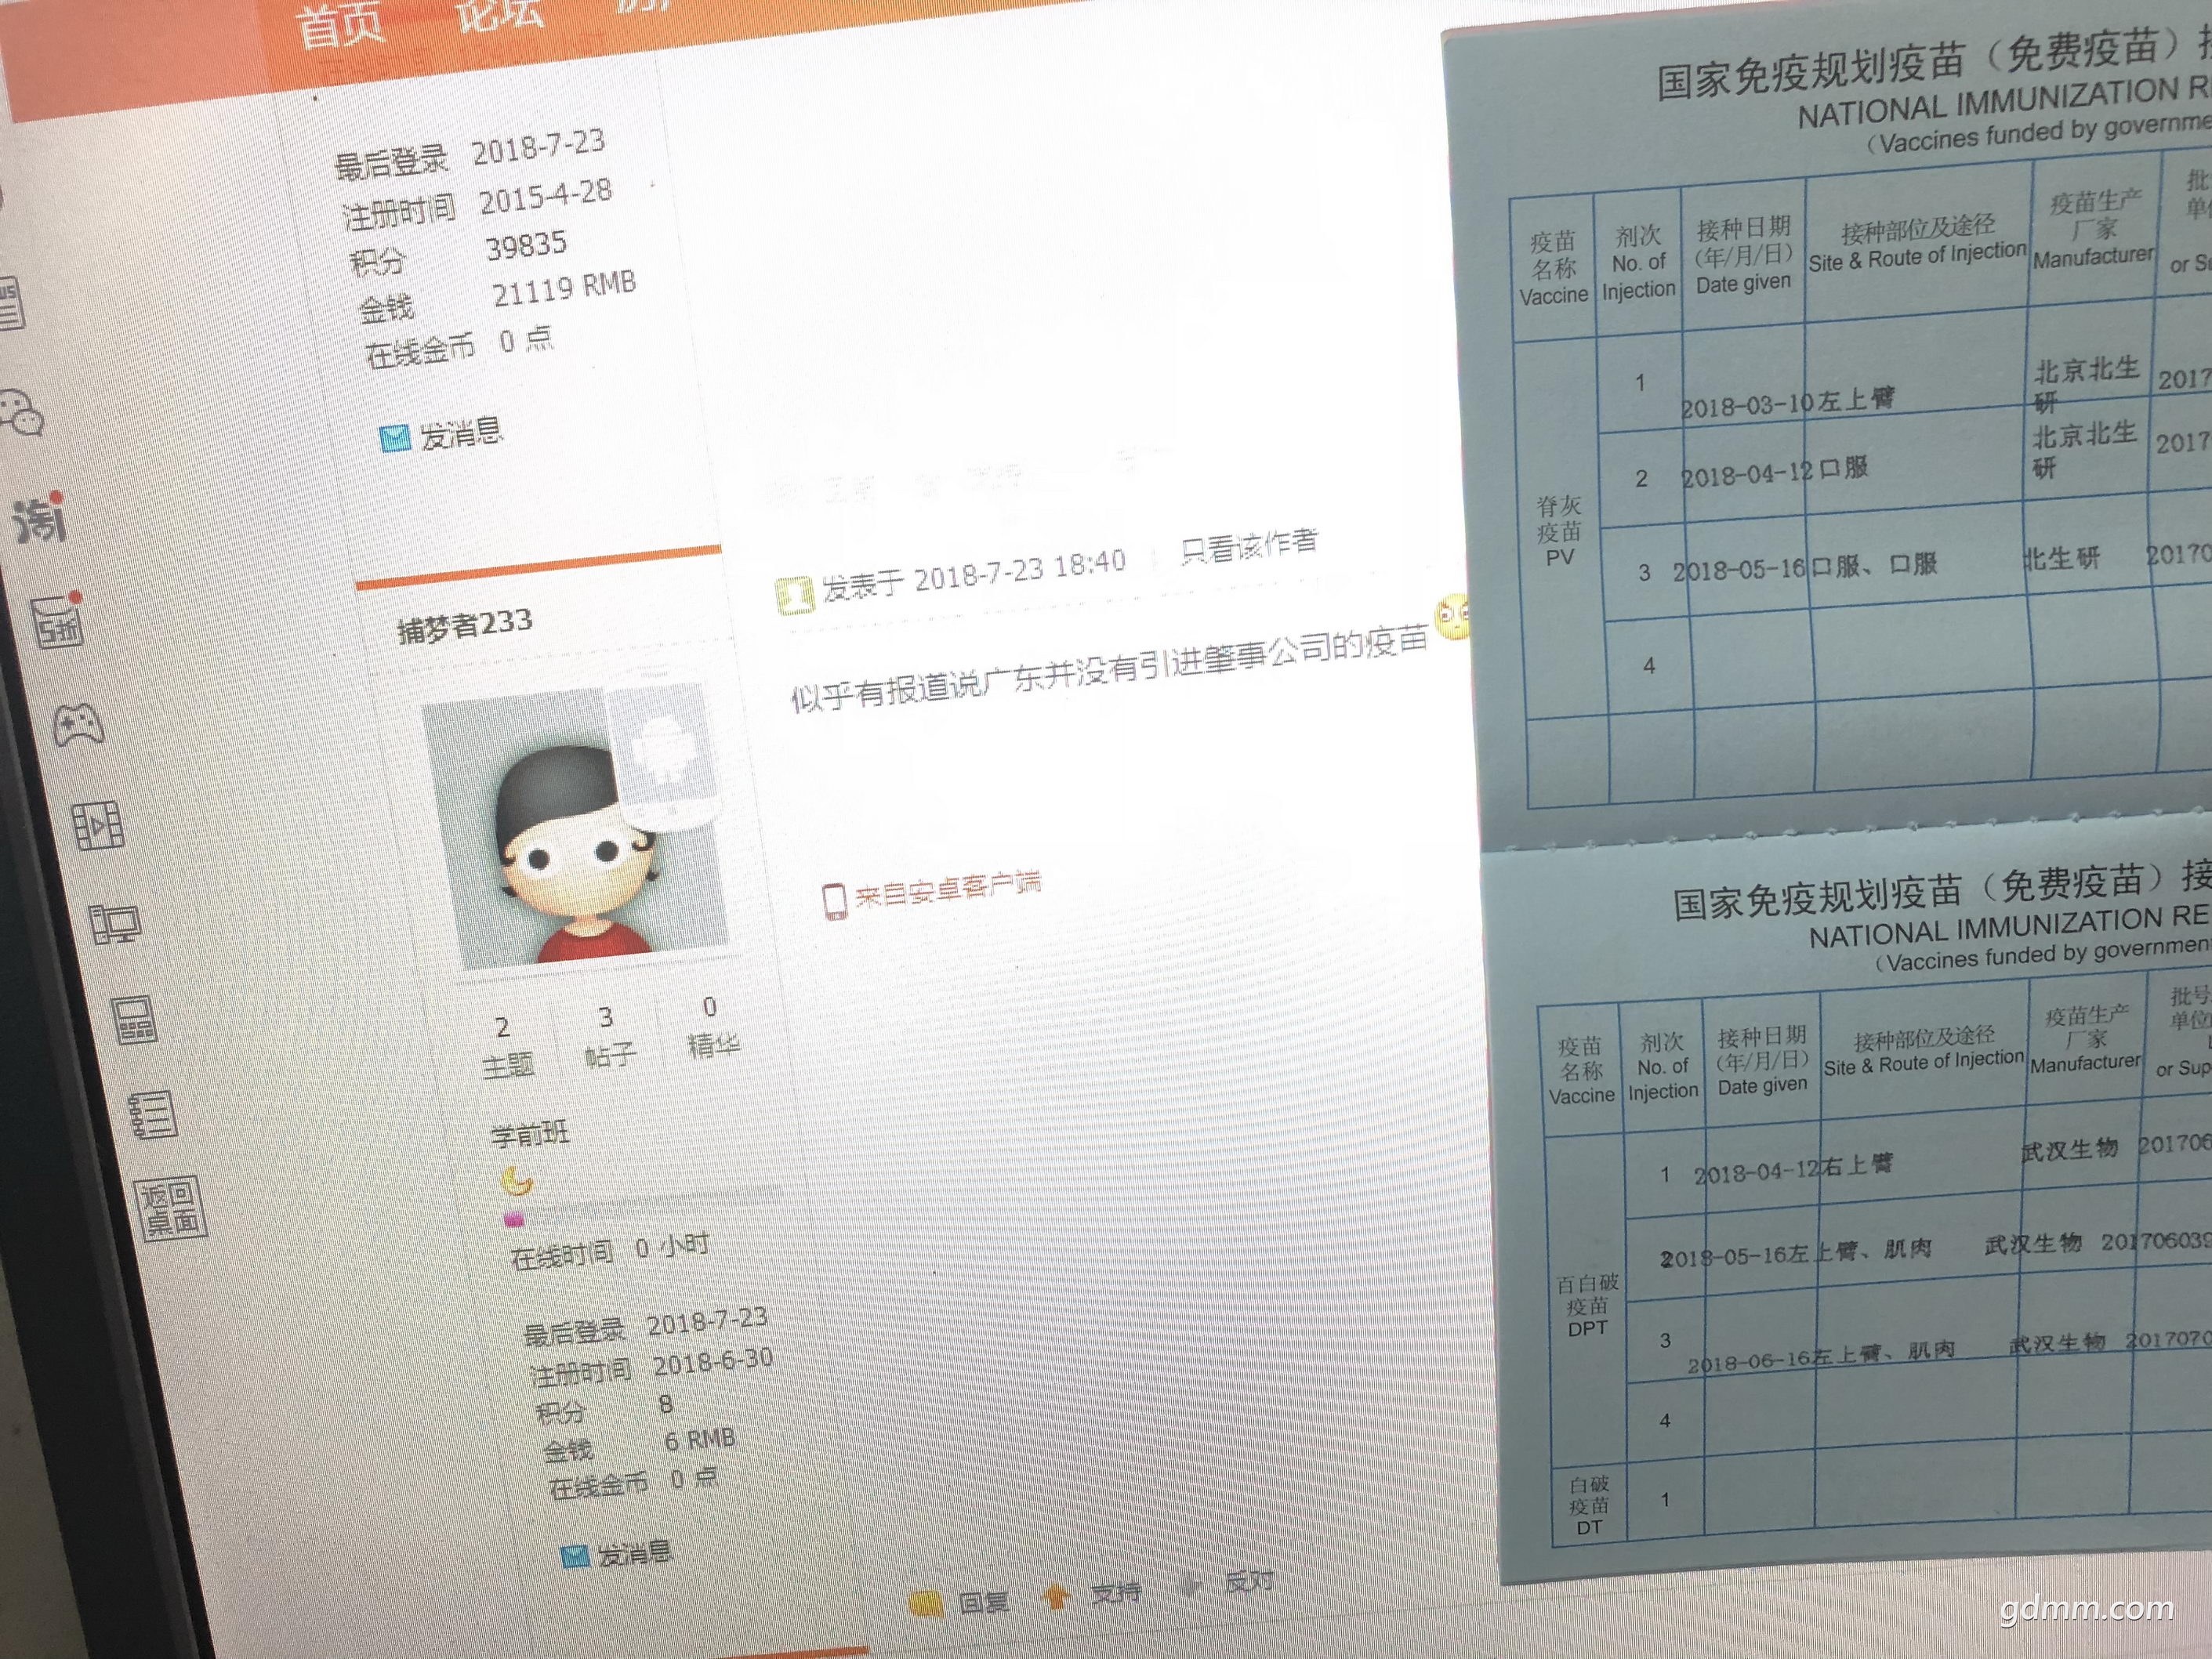2212x1659 pixels.
Task: Open the 论坛 tab in the top navigation
Action: tap(500, 14)
